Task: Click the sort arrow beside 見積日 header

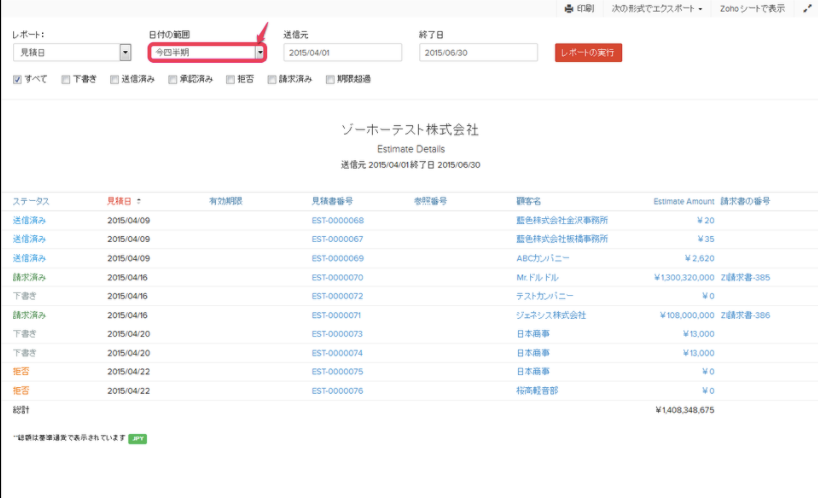Action: (139, 201)
